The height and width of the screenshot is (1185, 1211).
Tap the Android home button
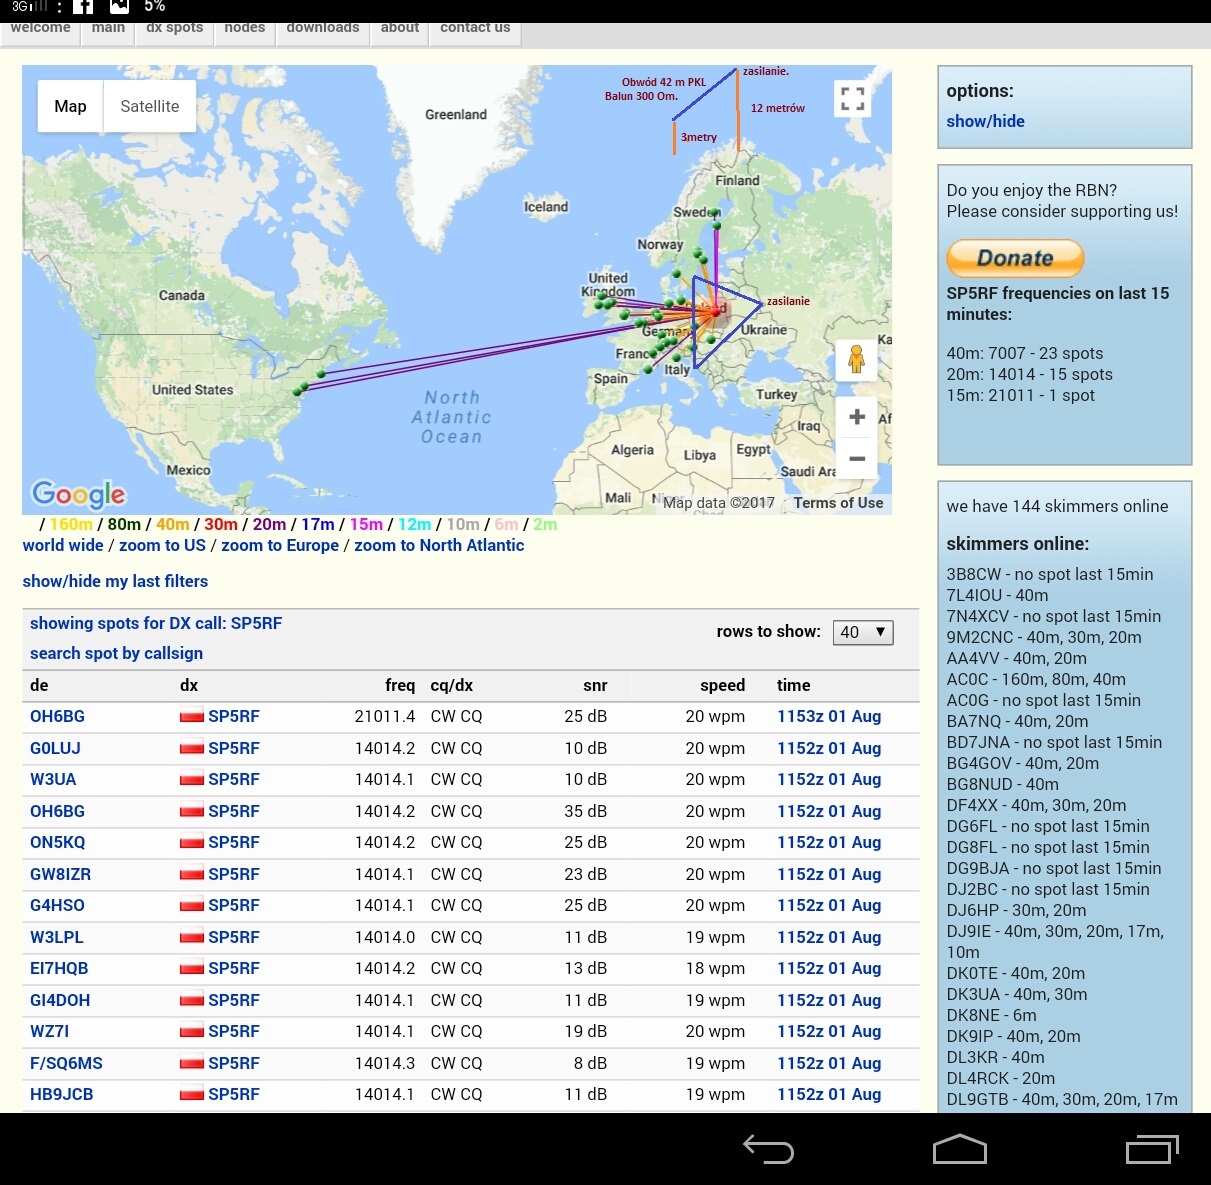[959, 1150]
